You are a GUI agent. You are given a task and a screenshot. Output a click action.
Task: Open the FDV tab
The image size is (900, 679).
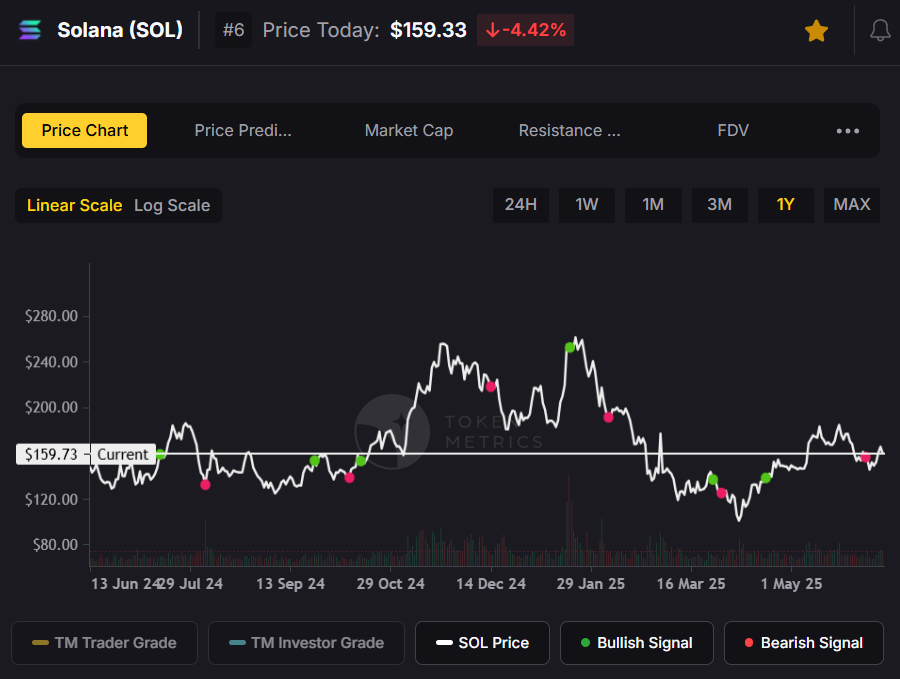(733, 130)
